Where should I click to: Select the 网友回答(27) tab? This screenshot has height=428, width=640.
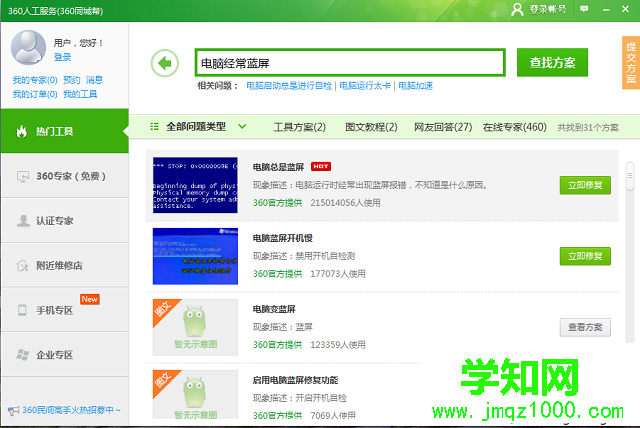[443, 127]
